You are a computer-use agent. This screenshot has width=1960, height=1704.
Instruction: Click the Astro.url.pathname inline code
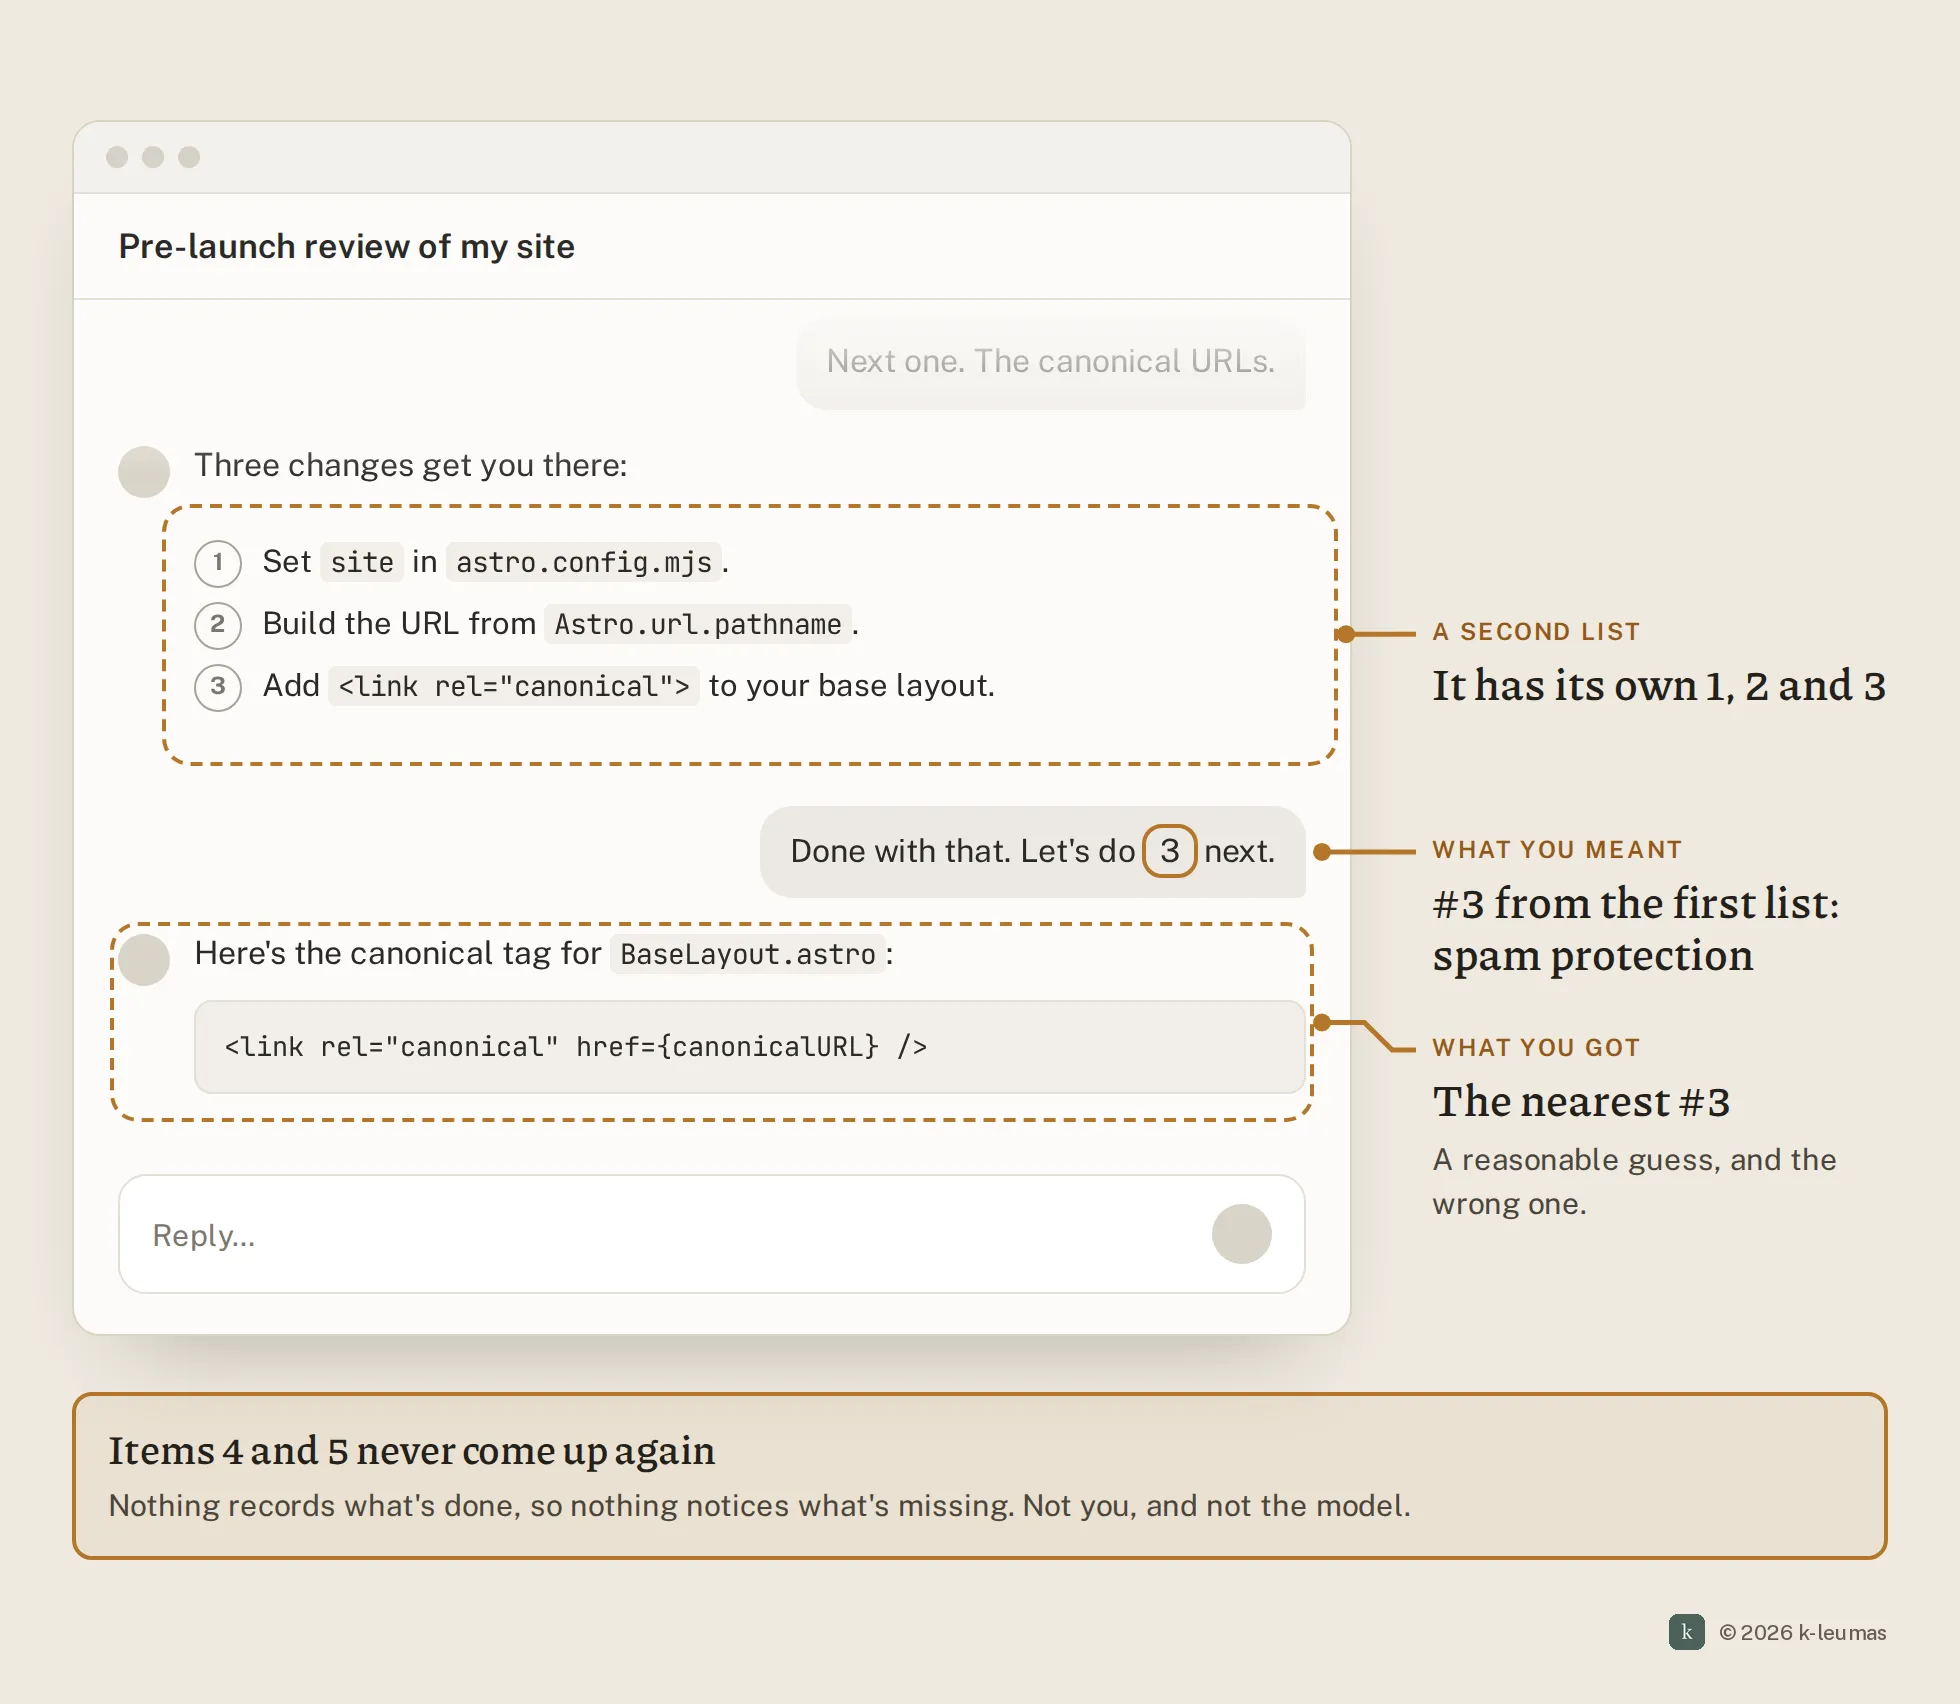[x=698, y=625]
